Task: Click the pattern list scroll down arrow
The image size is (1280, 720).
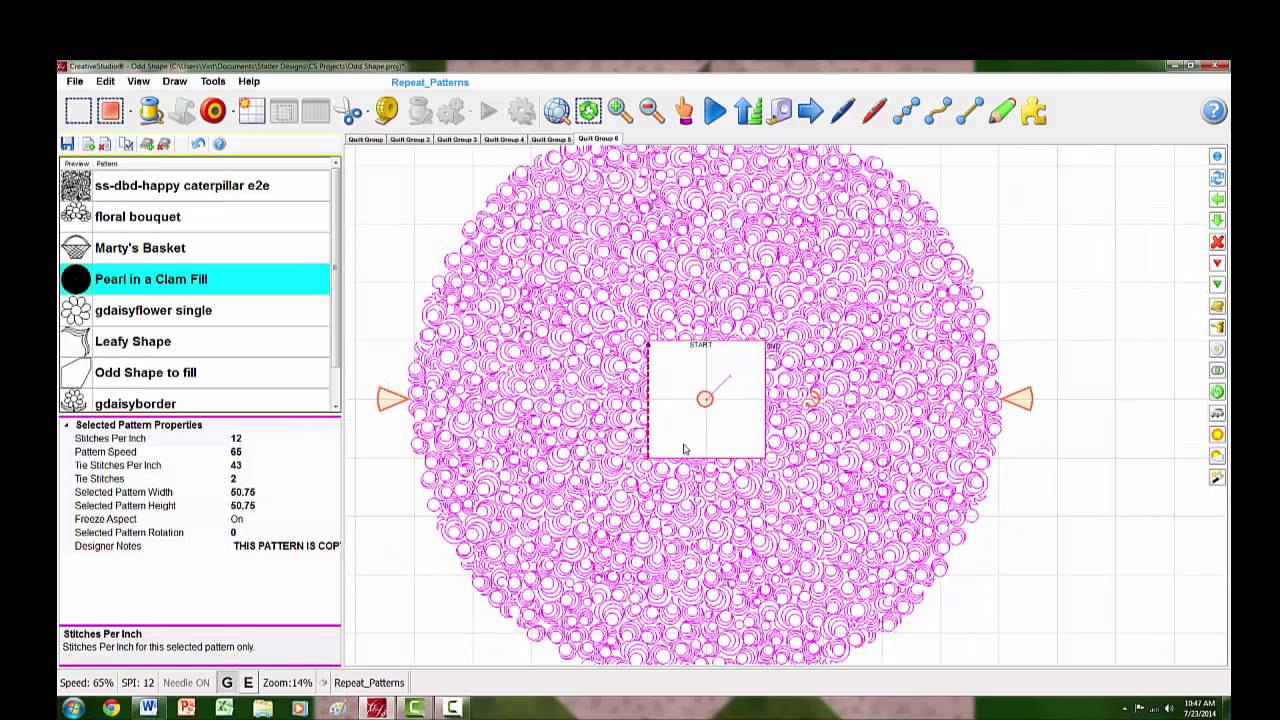Action: 335,406
